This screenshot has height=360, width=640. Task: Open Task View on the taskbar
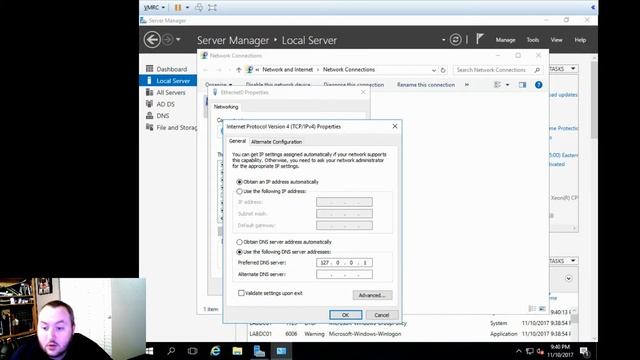click(x=192, y=351)
